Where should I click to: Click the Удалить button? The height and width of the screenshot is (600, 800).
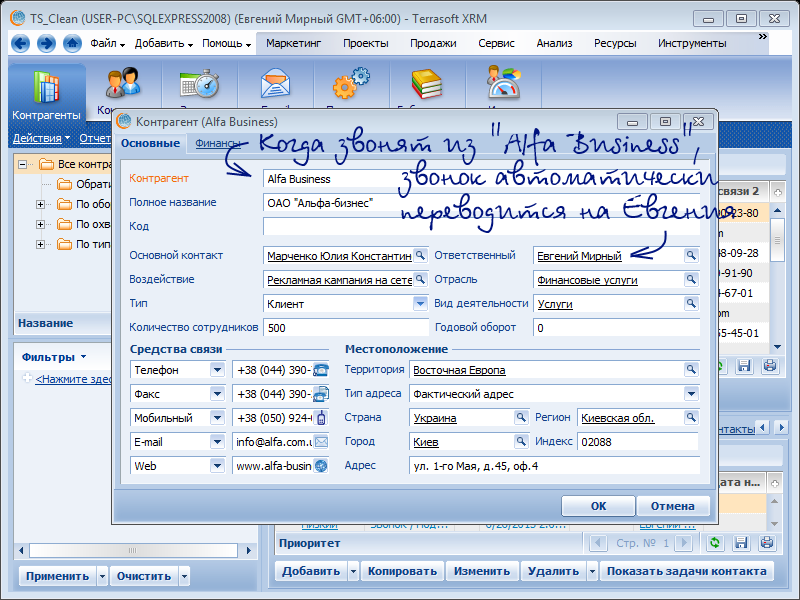pyautogui.click(x=553, y=571)
